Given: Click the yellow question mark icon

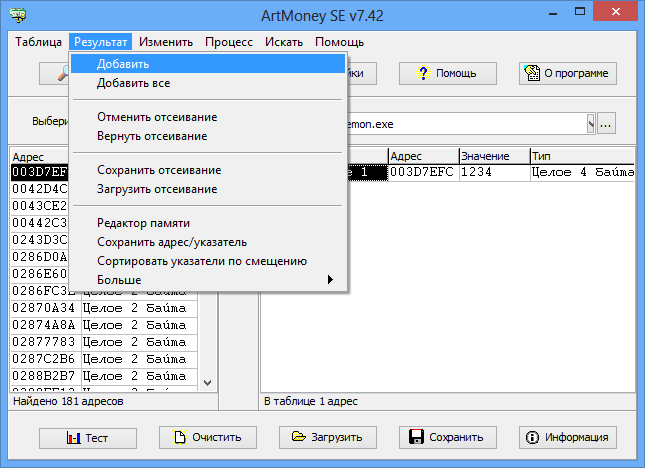Looking at the screenshot, I should [x=423, y=73].
